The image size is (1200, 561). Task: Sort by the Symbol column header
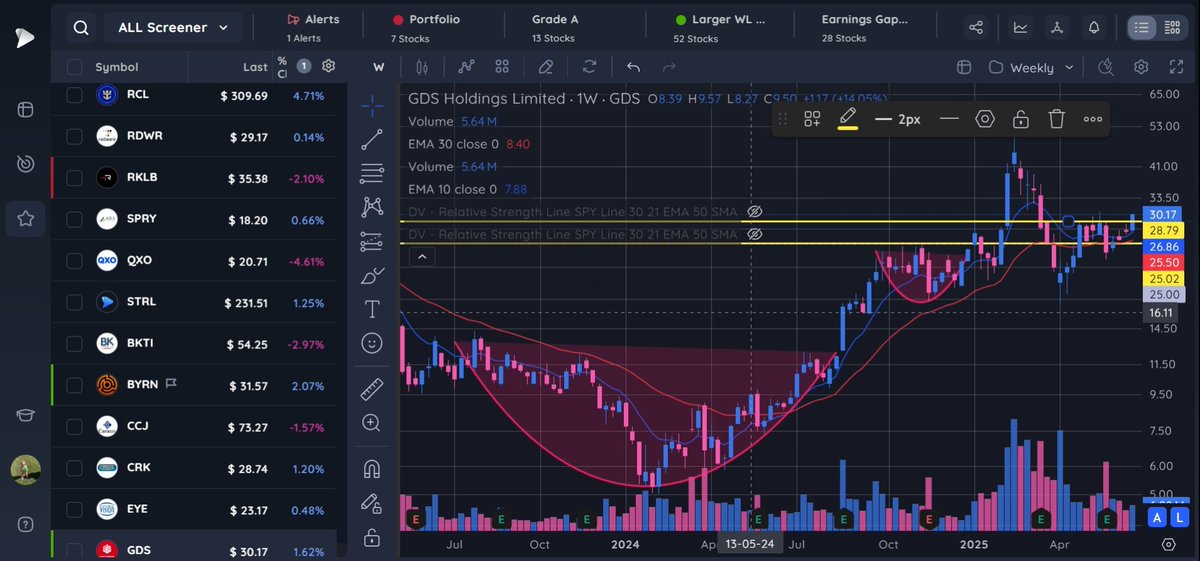coord(117,67)
